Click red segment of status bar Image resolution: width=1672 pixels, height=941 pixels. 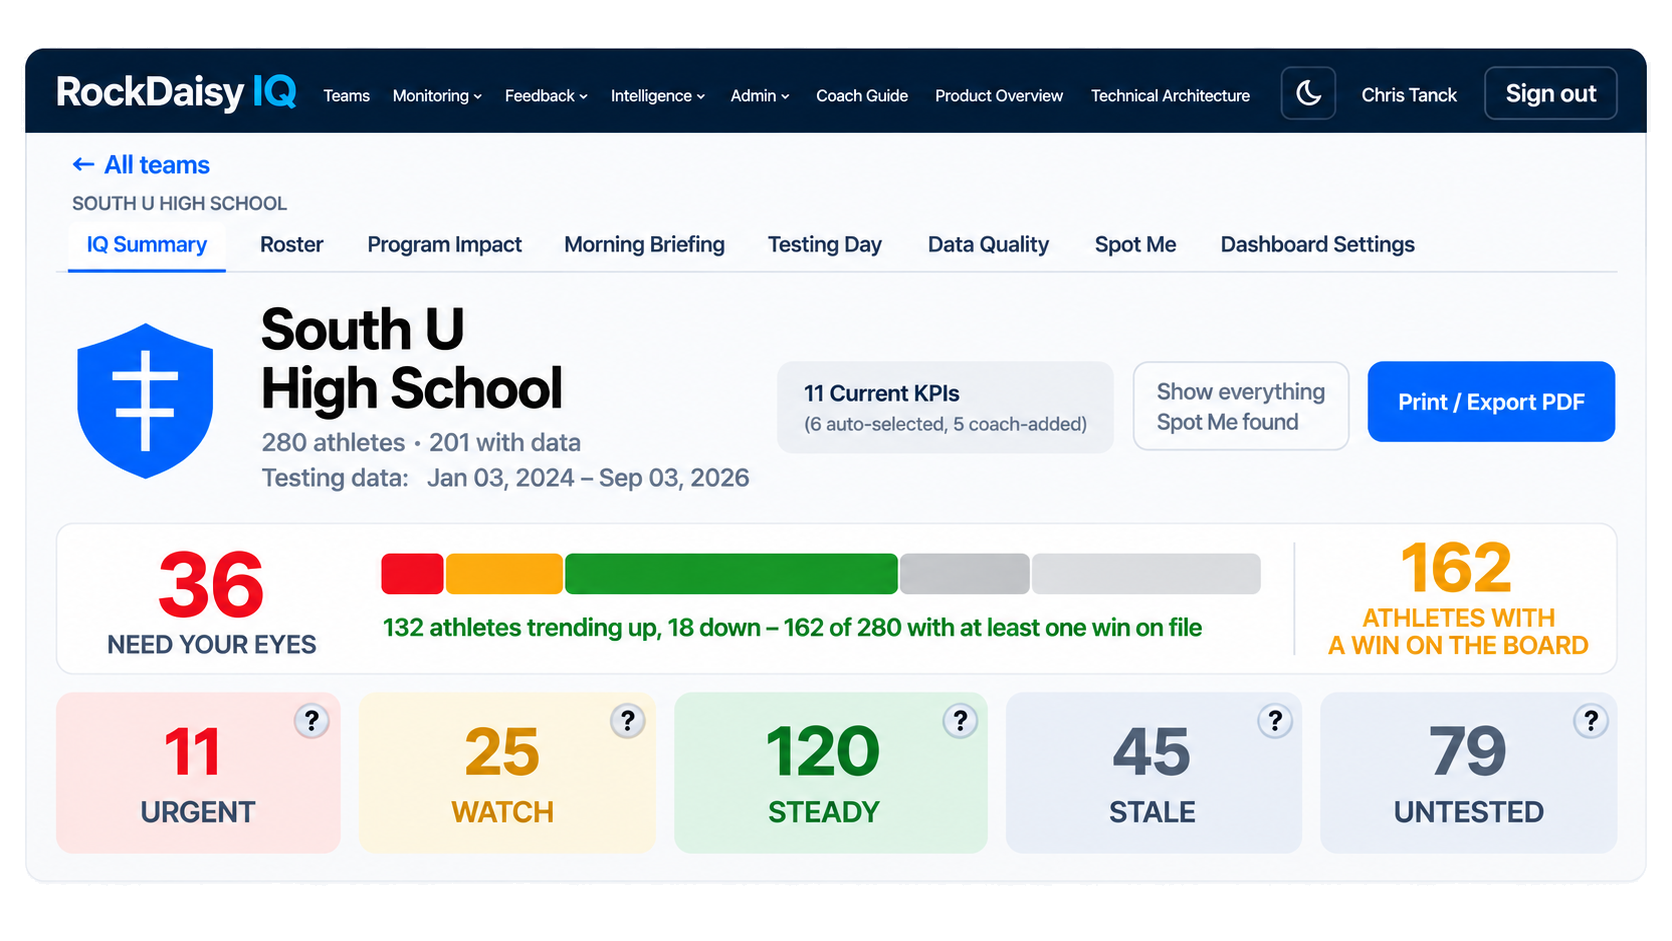pyautogui.click(x=412, y=574)
